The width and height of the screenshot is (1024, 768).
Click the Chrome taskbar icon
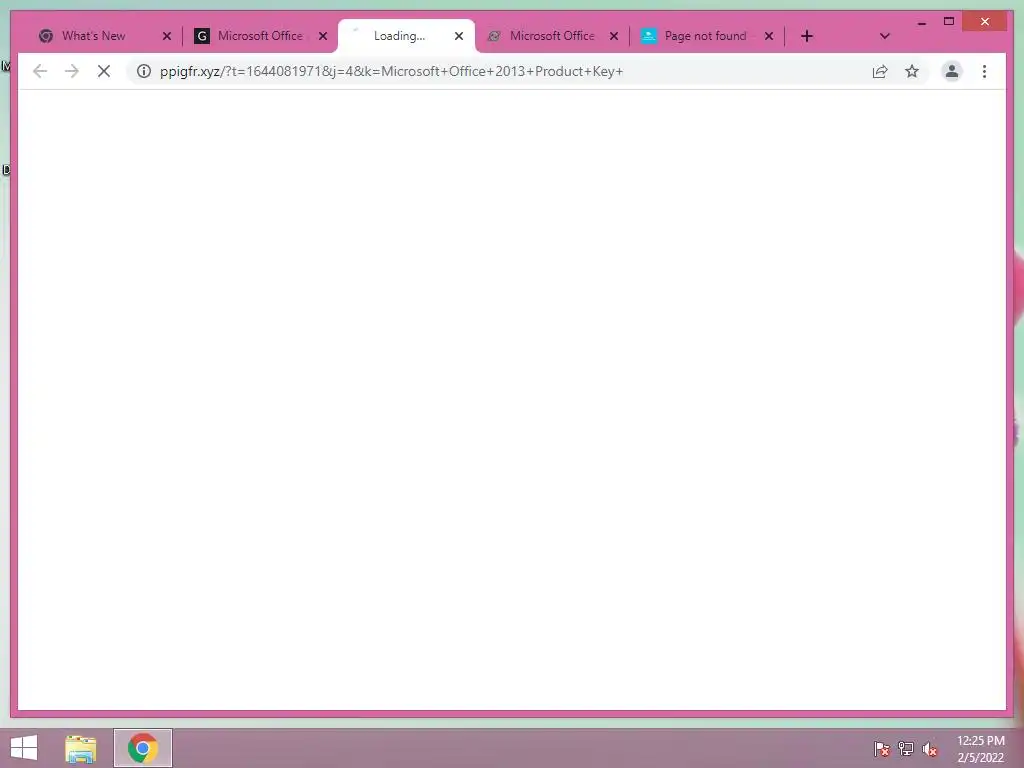point(142,748)
